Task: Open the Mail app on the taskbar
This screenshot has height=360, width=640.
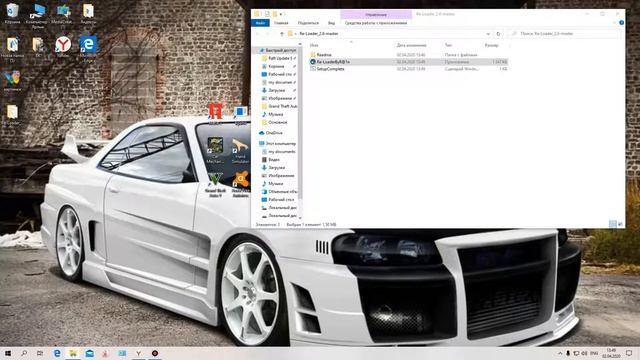Action: point(89,353)
